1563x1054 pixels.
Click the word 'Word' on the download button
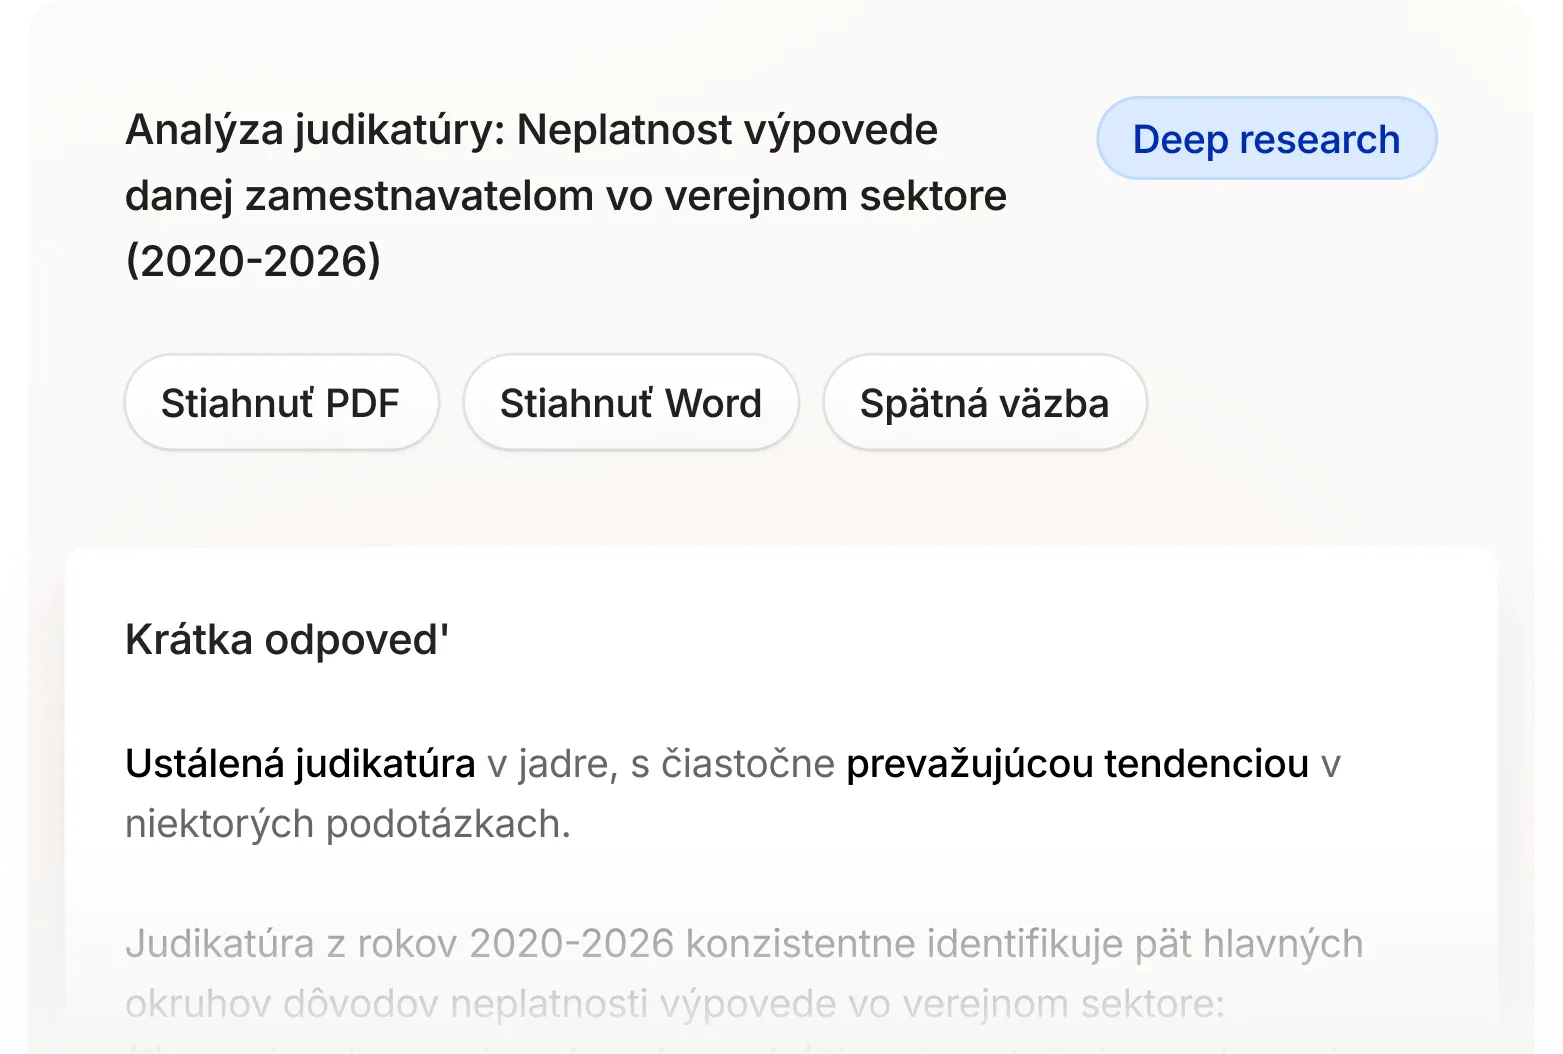point(713,403)
